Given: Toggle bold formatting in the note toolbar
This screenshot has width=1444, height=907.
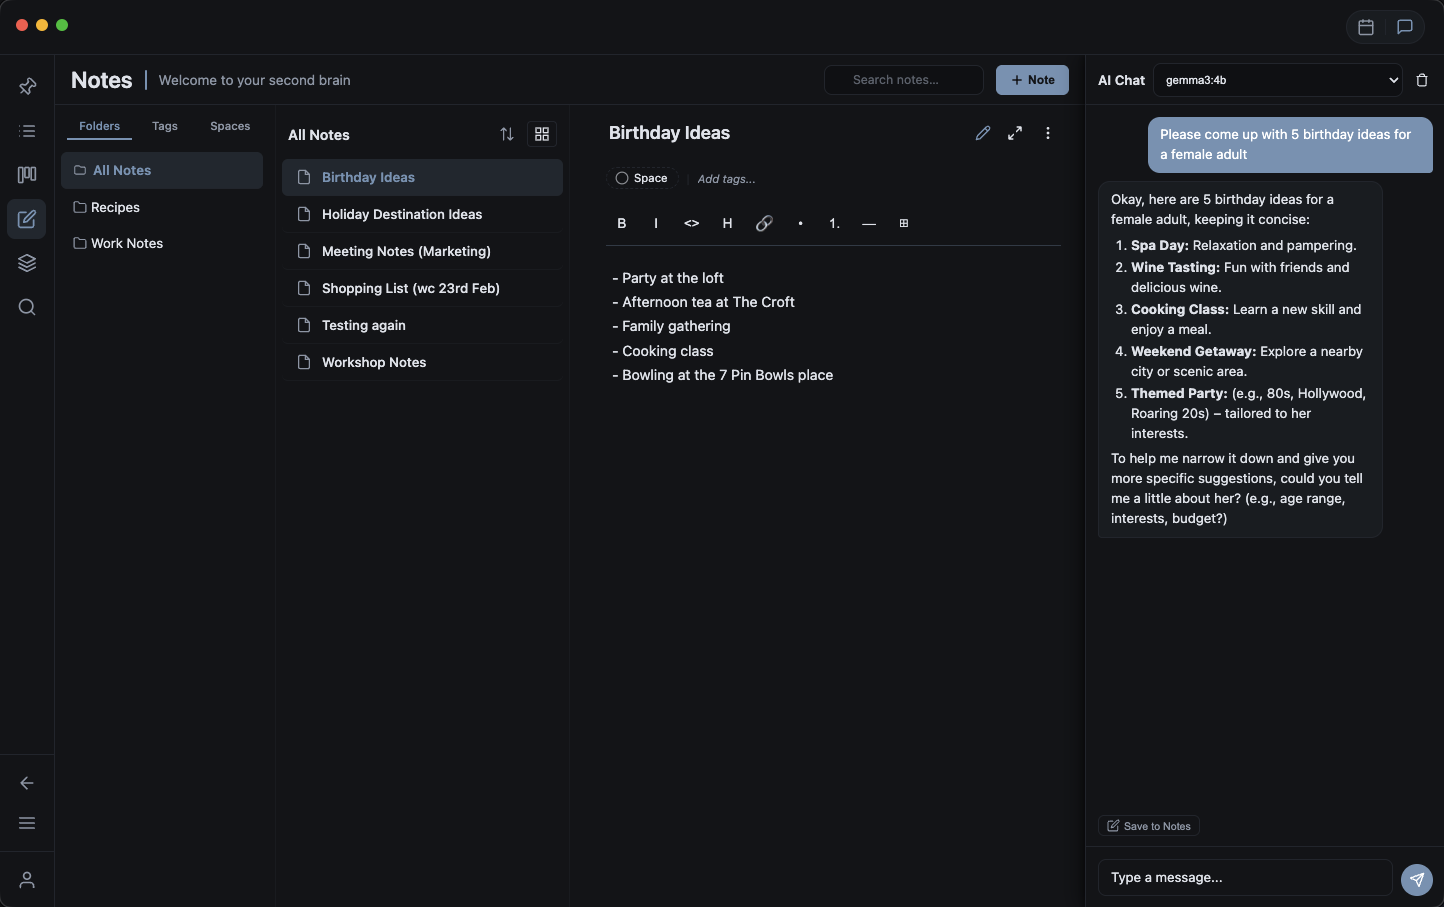Looking at the screenshot, I should pos(621,223).
